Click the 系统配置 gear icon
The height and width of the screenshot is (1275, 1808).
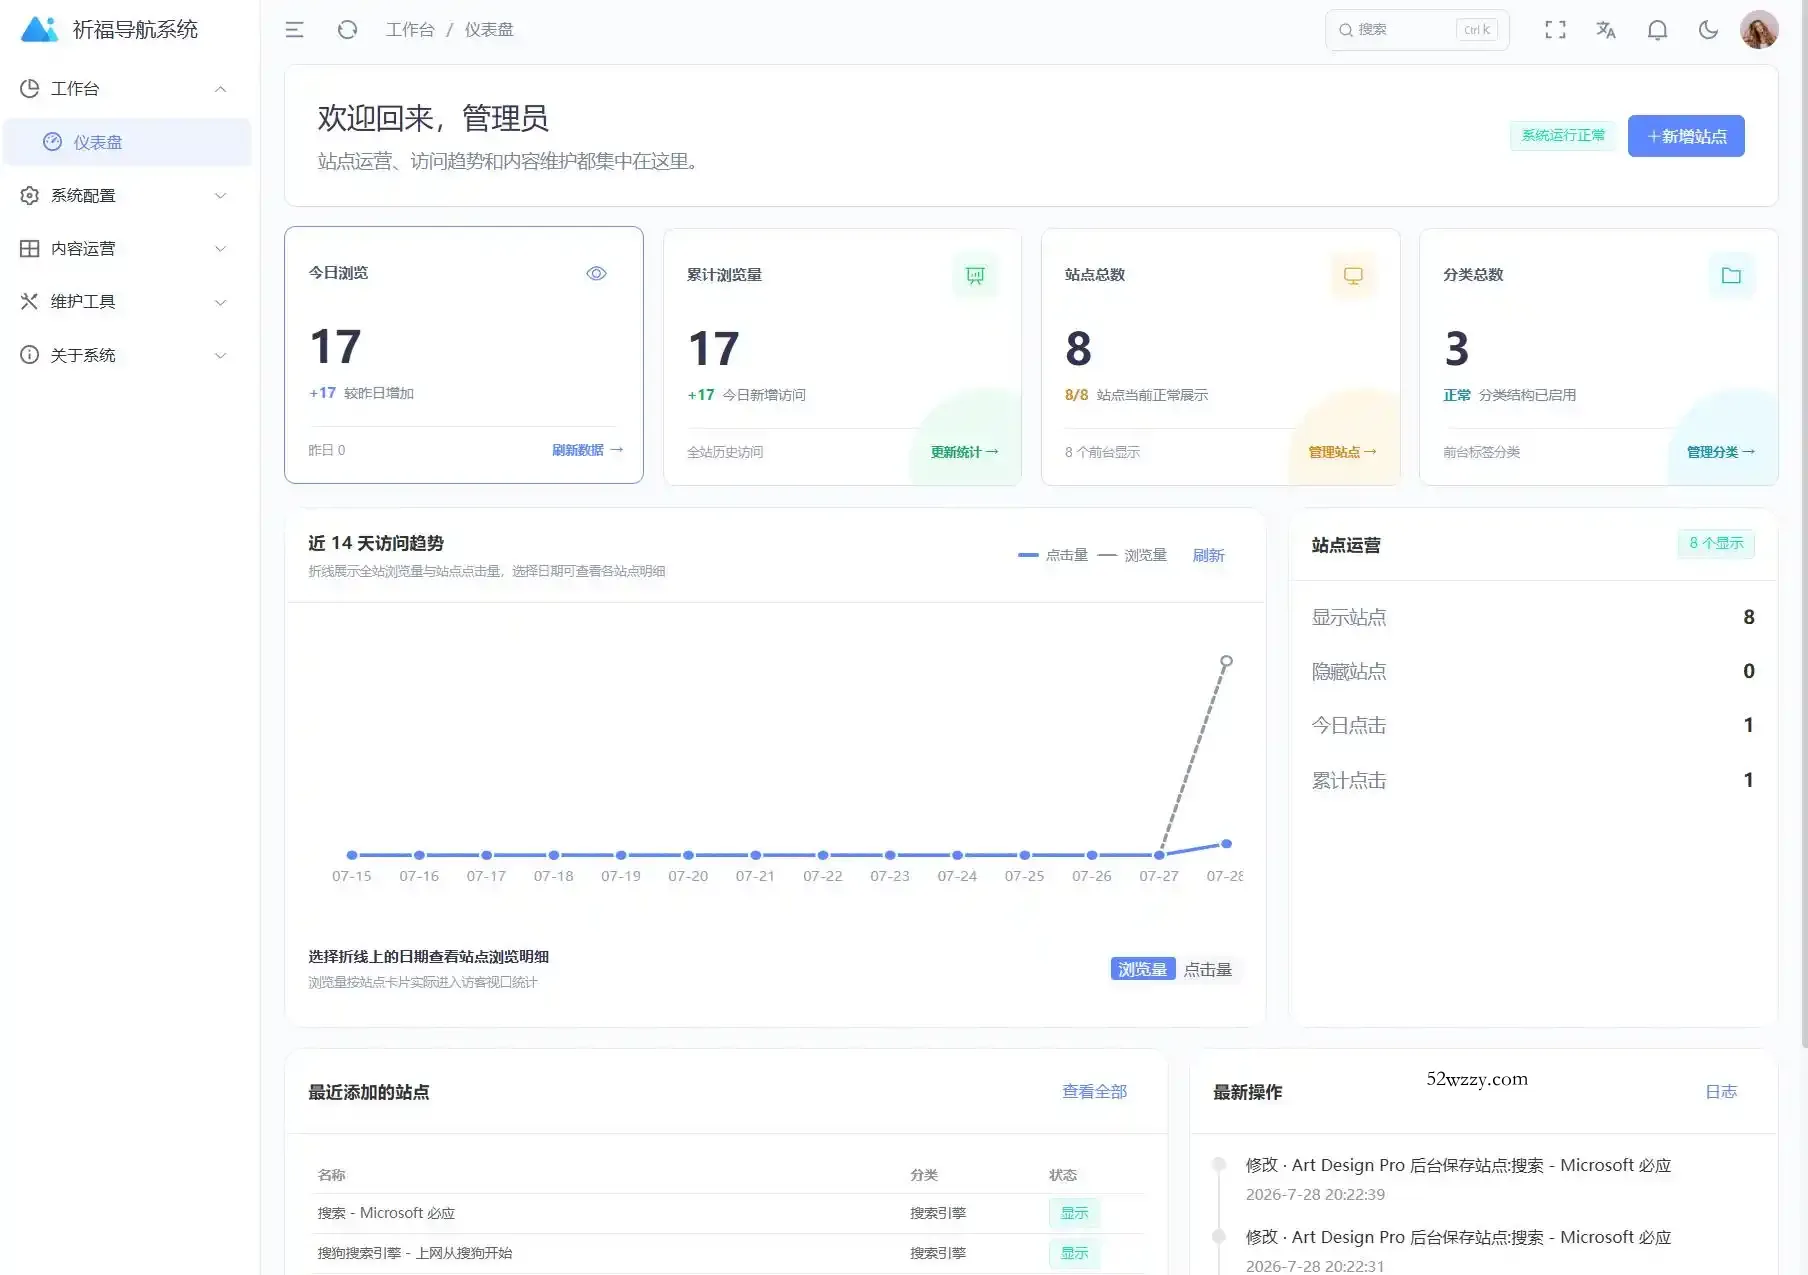click(30, 195)
